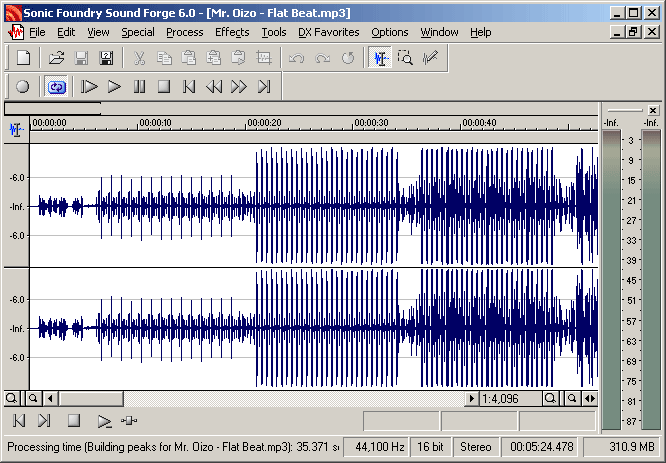Go to Start in data window transport
Screen dimensions: 666x463
click(x=19, y=421)
